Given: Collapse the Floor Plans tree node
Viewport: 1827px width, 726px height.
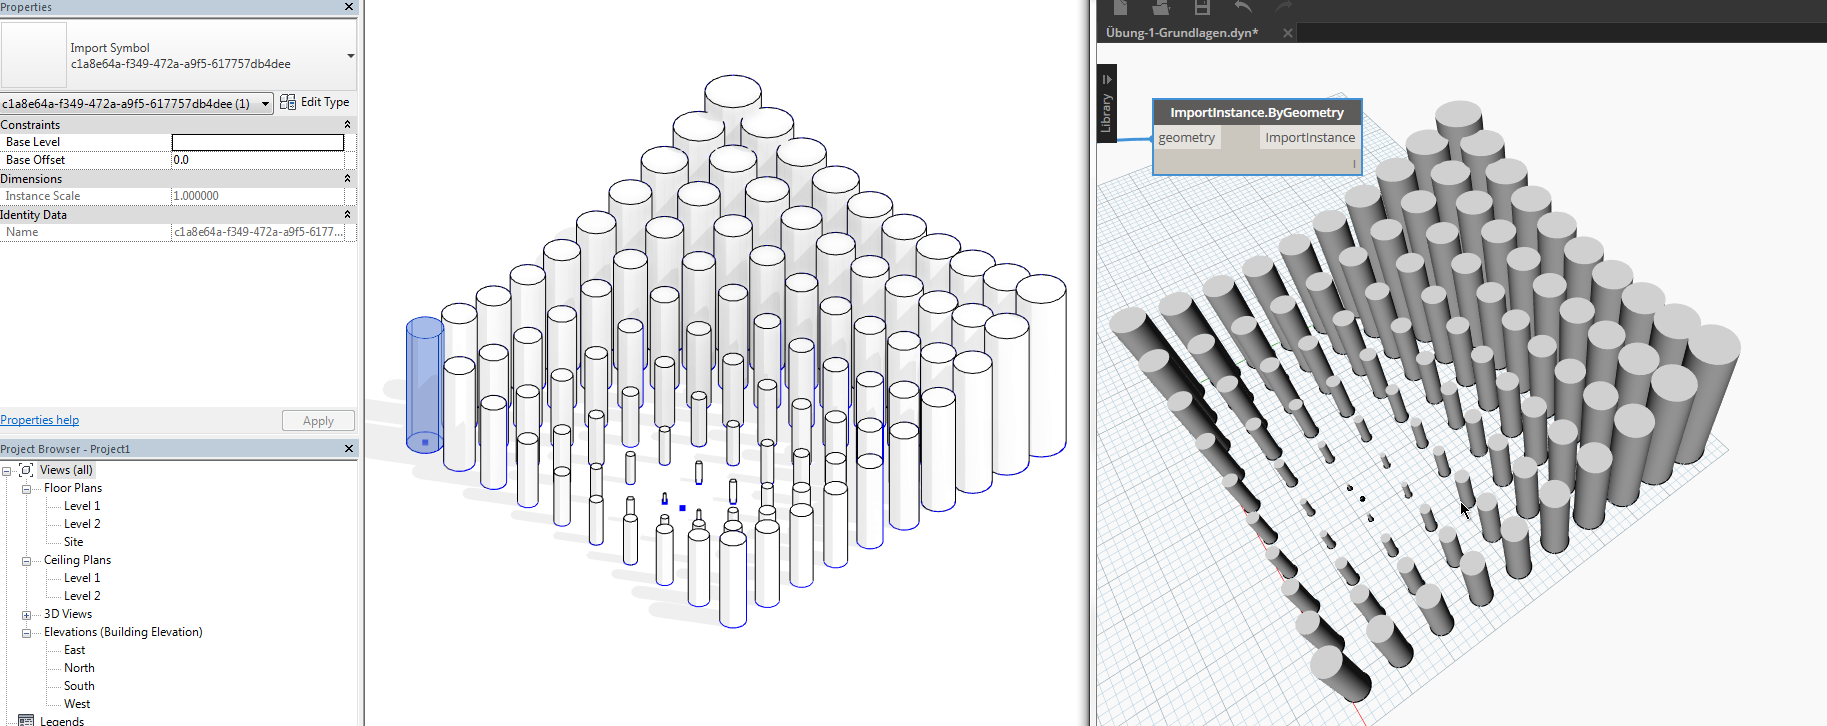Looking at the screenshot, I should pyautogui.click(x=27, y=489).
